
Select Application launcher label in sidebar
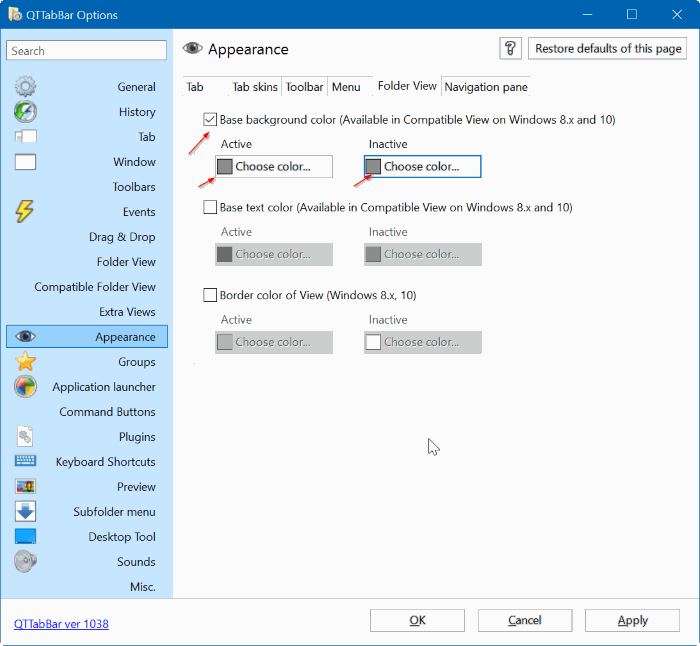pos(104,387)
